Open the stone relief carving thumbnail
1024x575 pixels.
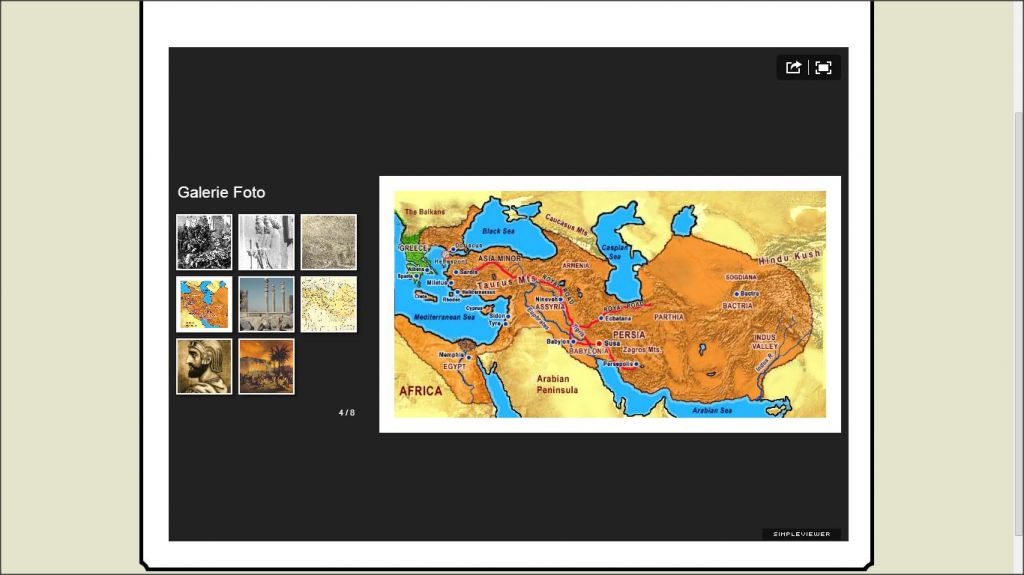[x=266, y=242]
